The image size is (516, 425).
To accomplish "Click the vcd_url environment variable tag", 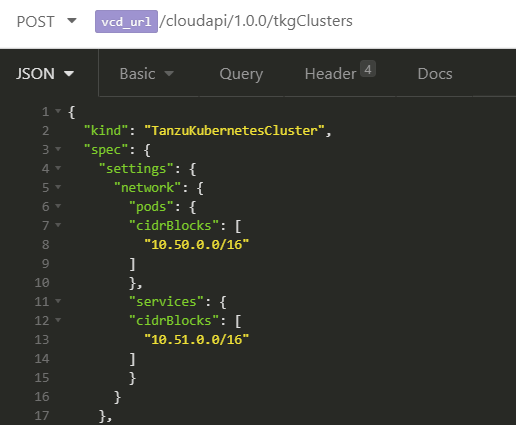I will coord(126,22).
